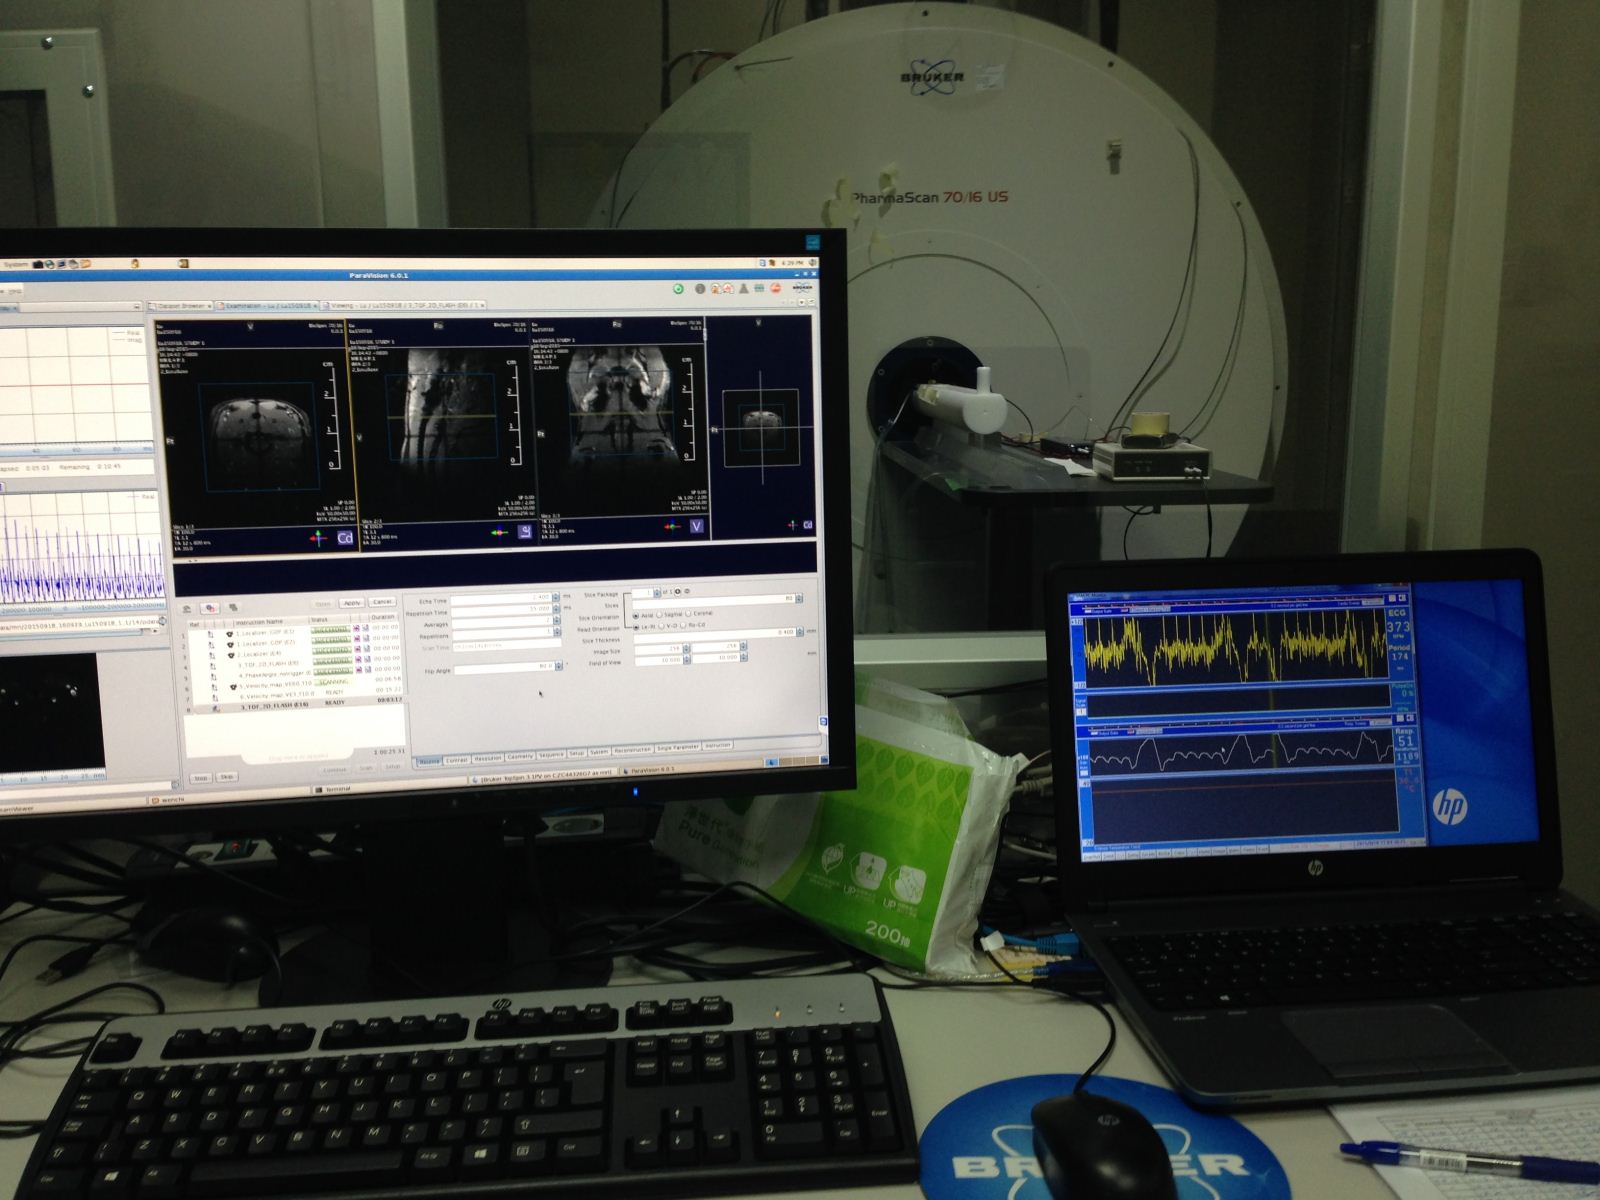Click the highlighted second icon above instruction list

coord(210,608)
